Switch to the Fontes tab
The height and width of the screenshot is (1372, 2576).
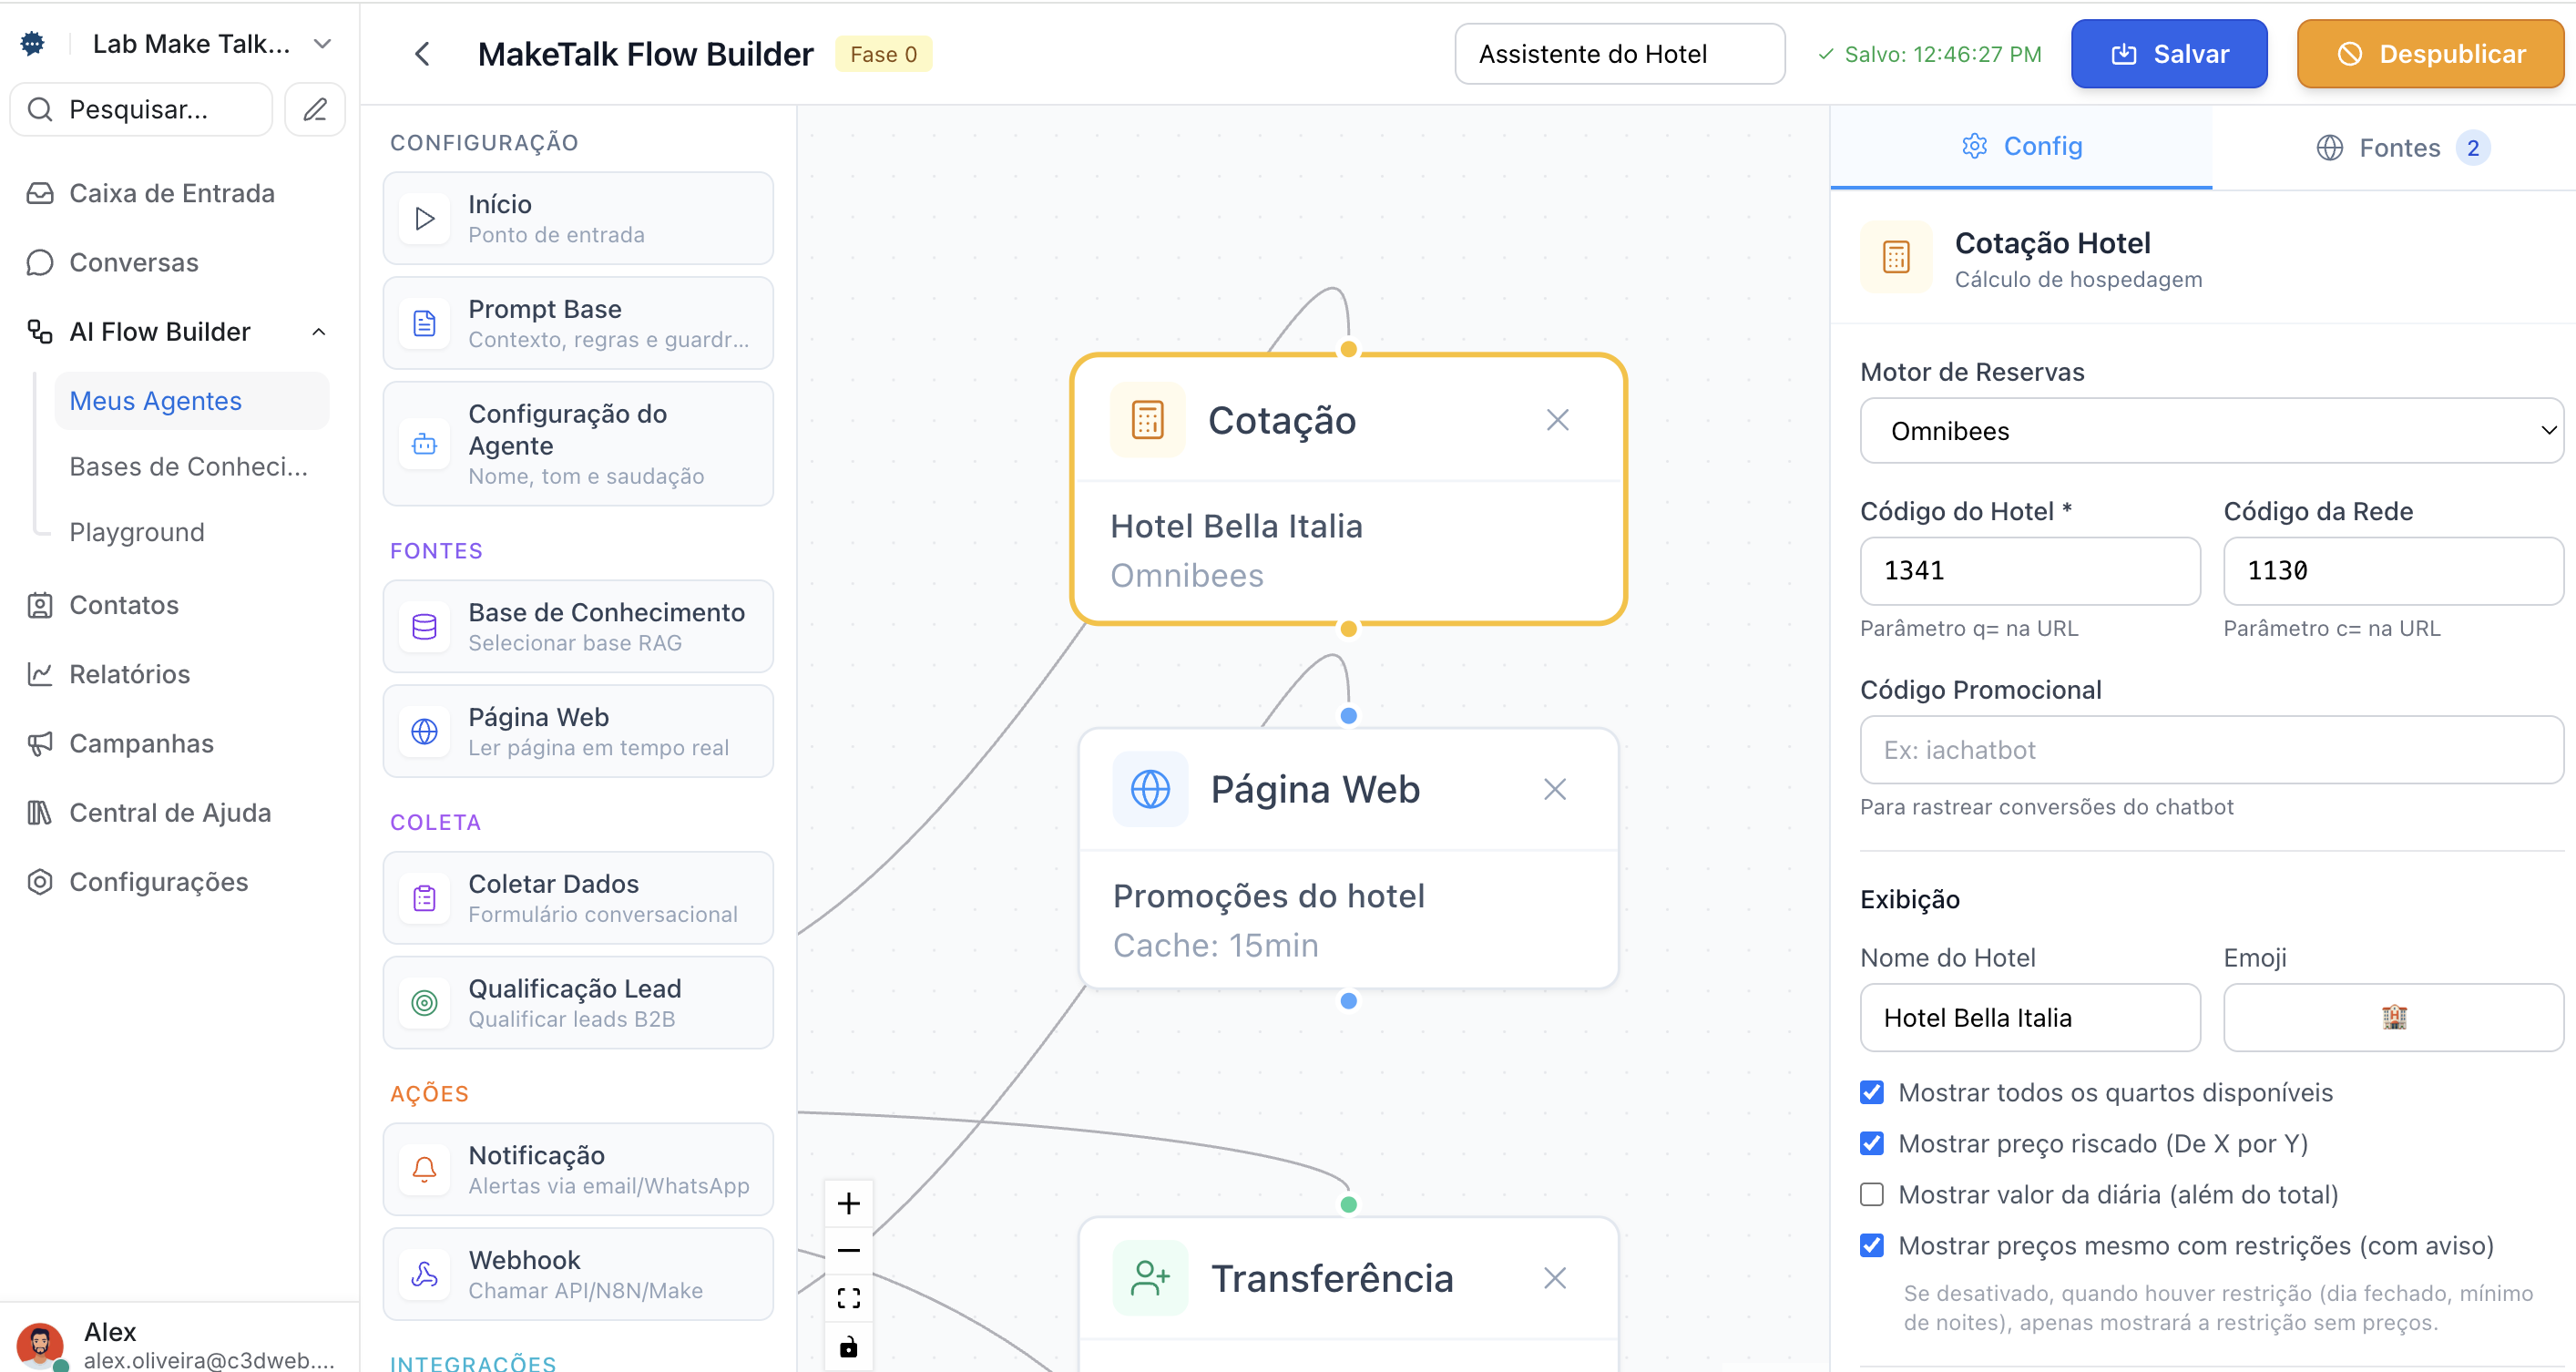coord(2400,148)
